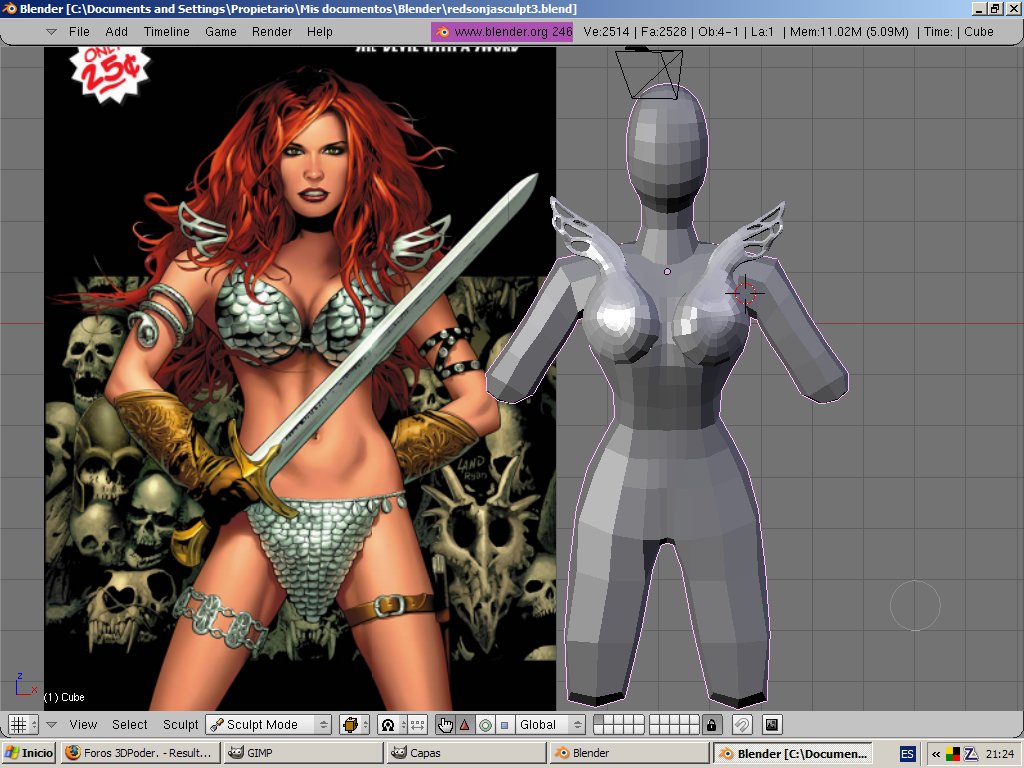Click the camera object above model head
1024x768 pixels.
649,73
